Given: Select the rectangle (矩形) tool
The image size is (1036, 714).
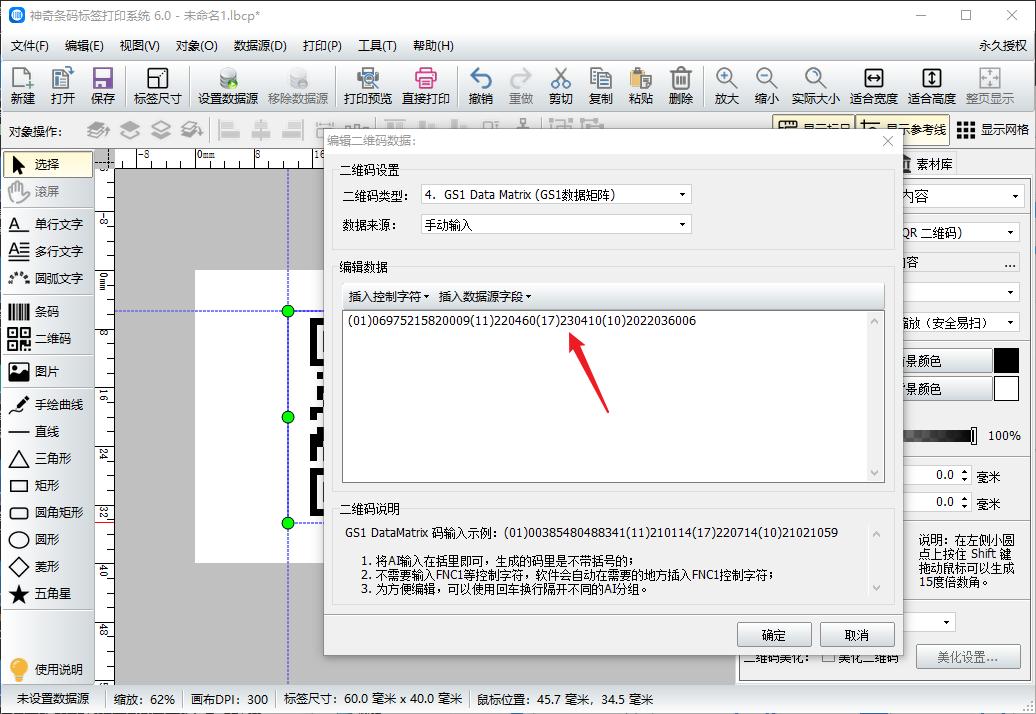Looking at the screenshot, I should (x=48, y=485).
